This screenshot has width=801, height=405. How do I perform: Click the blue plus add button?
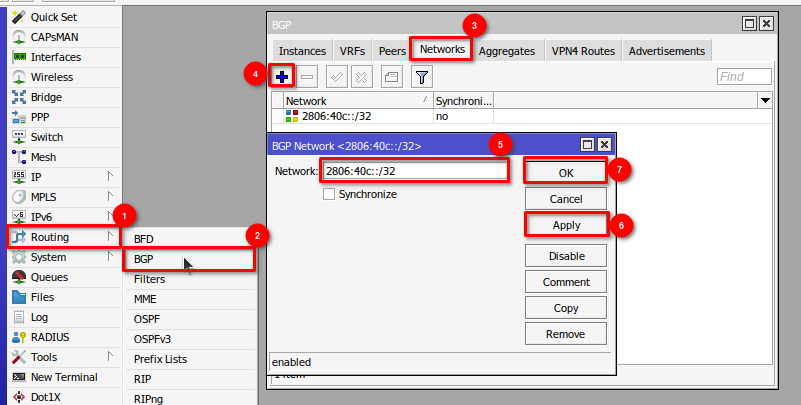tap(283, 77)
